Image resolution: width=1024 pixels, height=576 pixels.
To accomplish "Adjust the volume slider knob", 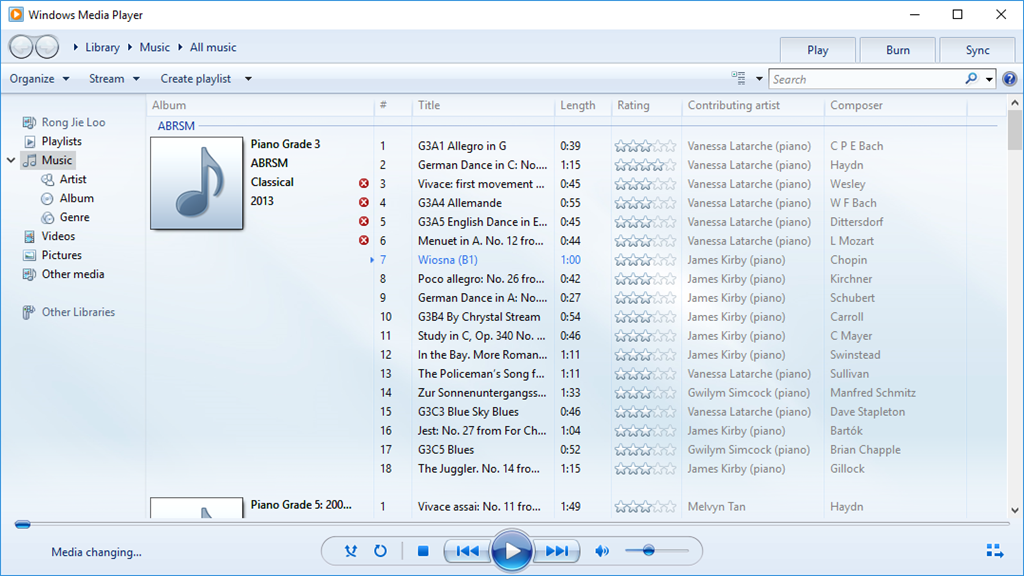I will coord(648,551).
